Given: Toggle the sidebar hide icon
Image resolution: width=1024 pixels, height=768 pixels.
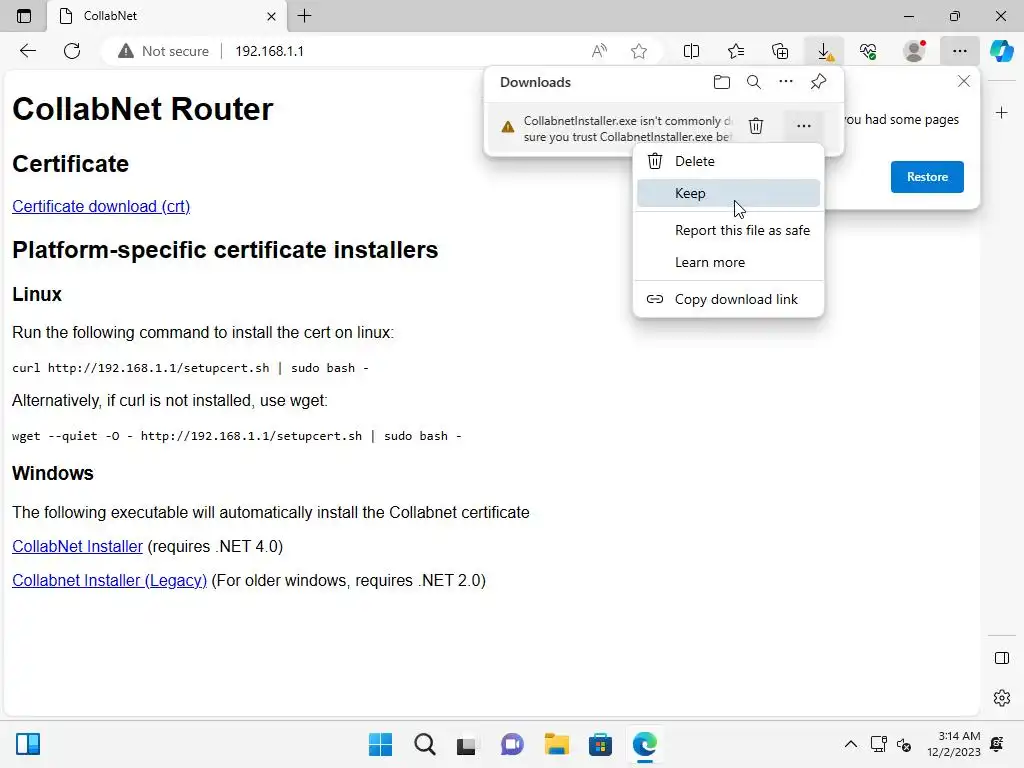Looking at the screenshot, I should (x=1002, y=658).
